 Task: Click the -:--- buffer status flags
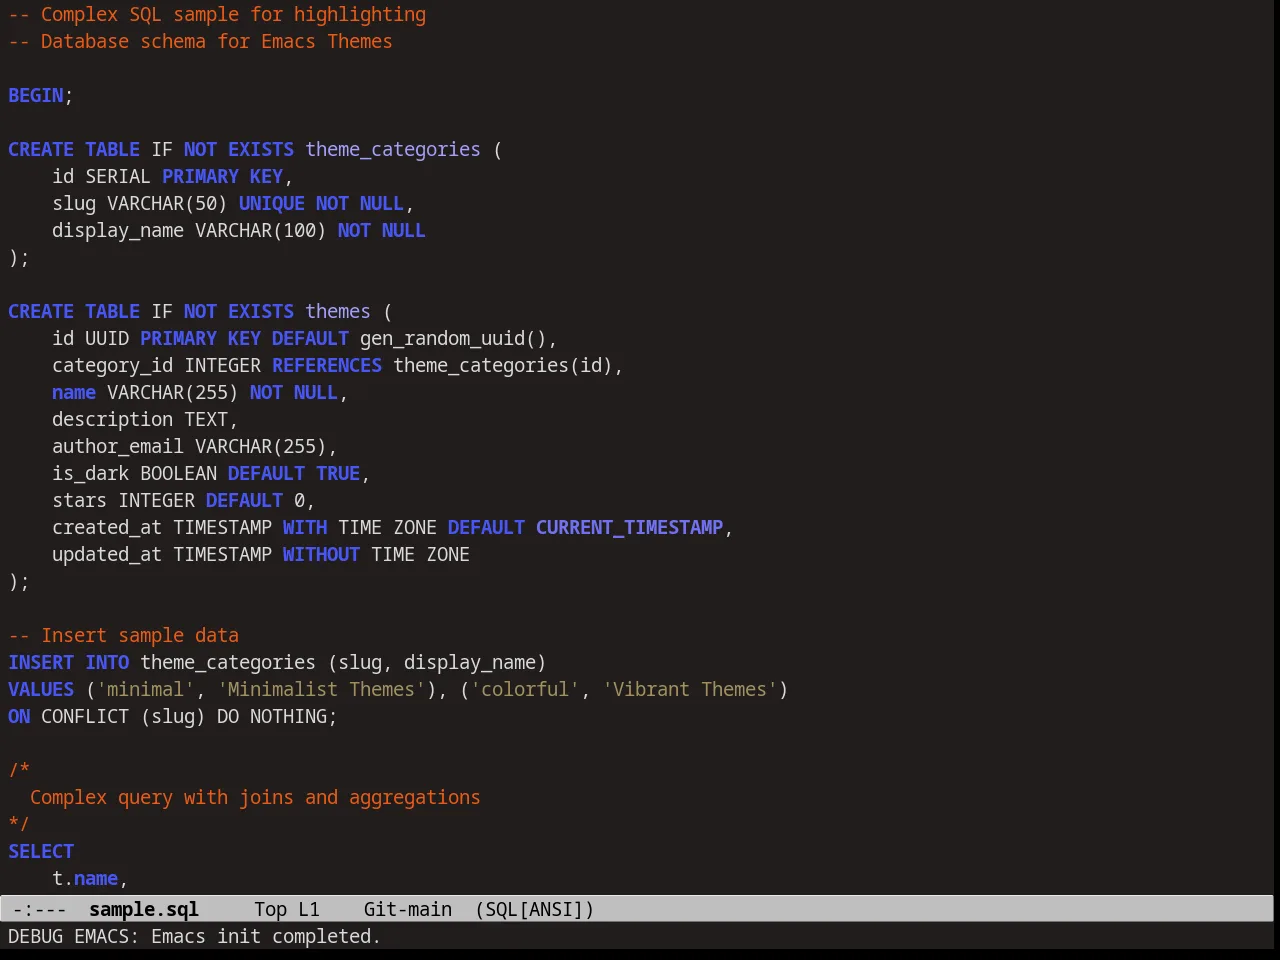(x=40, y=909)
